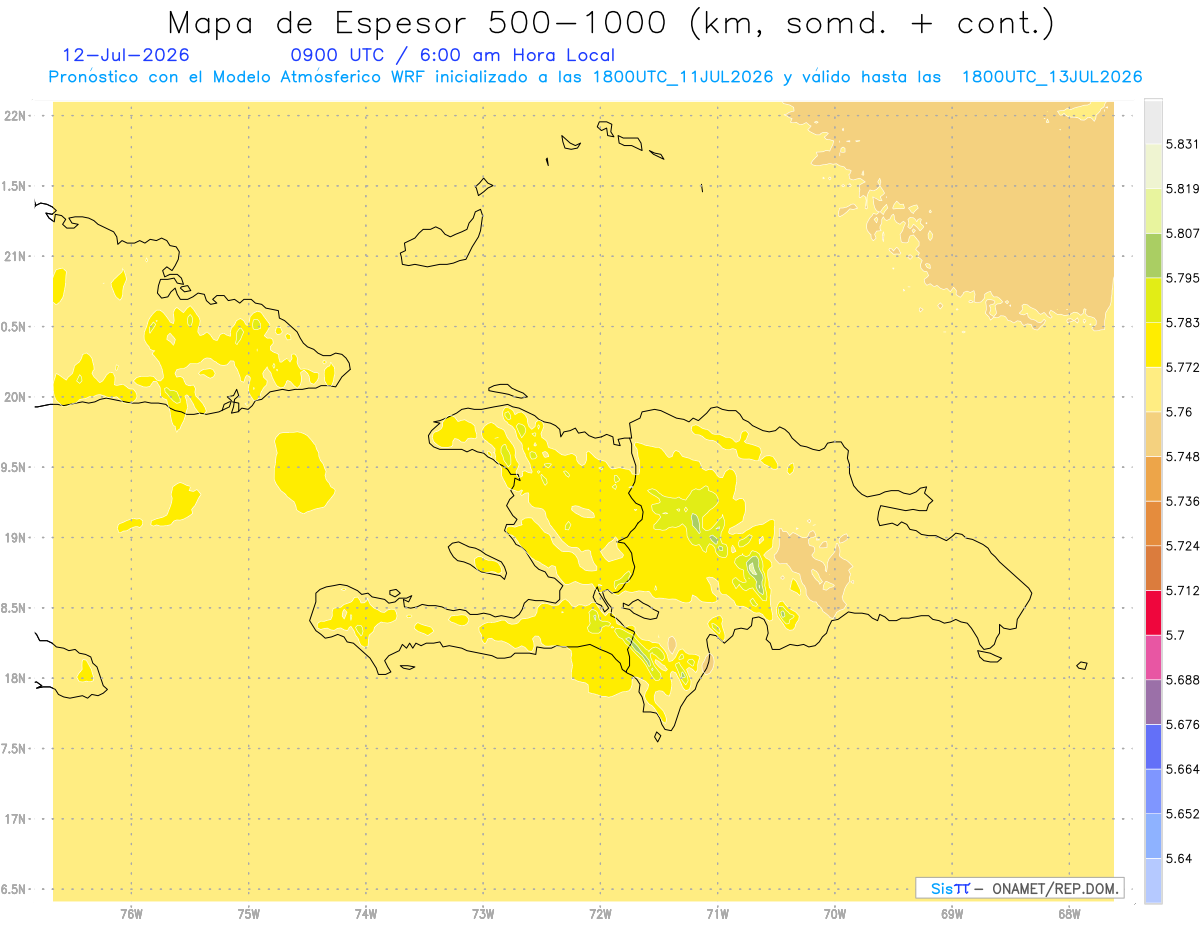Click the valid-until time '1800UTC_13JUL2026'
Image resolution: width=1200 pixels, height=927 pixels.
pos(1052,77)
